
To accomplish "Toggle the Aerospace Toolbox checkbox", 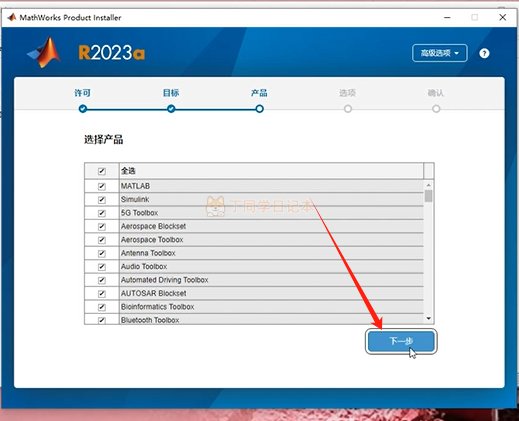I will [x=102, y=240].
